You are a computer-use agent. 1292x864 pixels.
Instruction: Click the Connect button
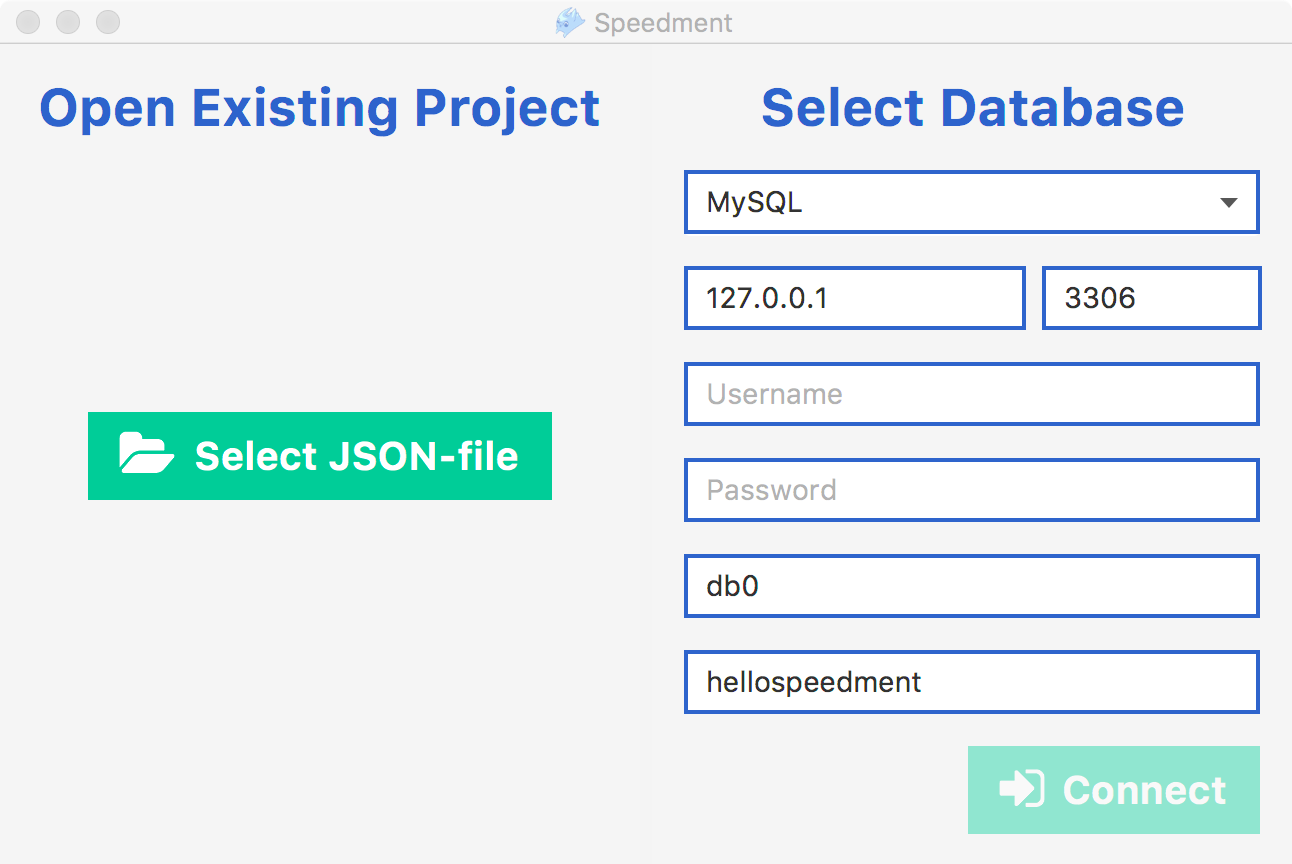pyautogui.click(x=1114, y=790)
